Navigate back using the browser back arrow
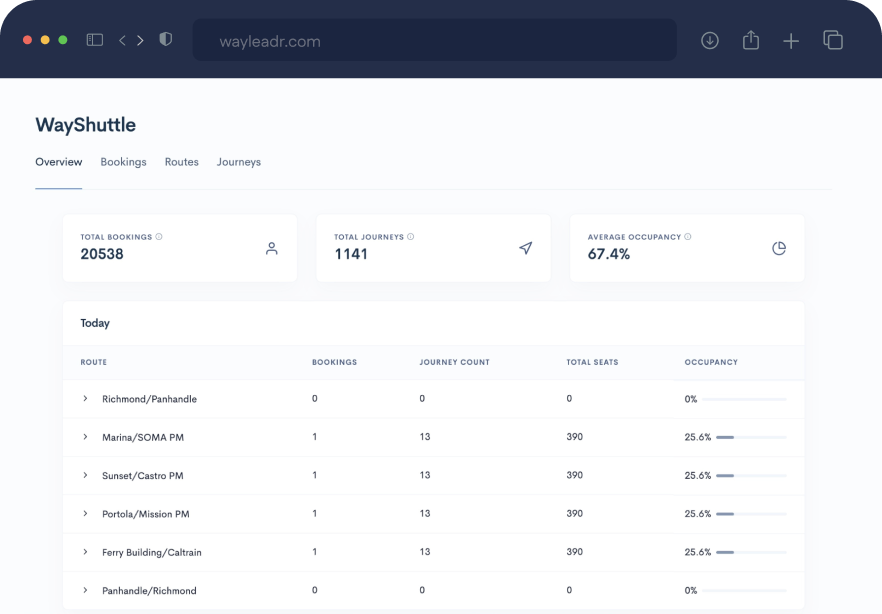The width and height of the screenshot is (882, 614). click(x=121, y=40)
